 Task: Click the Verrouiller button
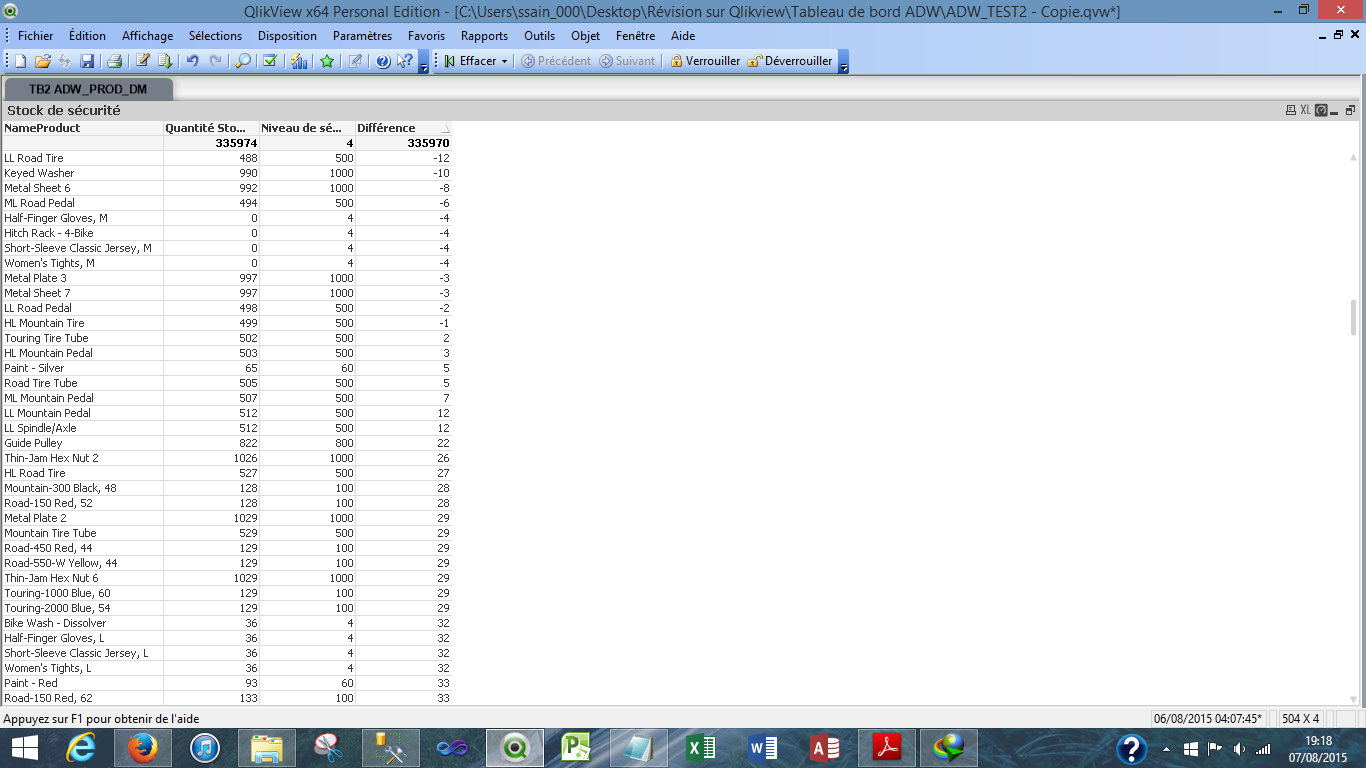click(705, 61)
